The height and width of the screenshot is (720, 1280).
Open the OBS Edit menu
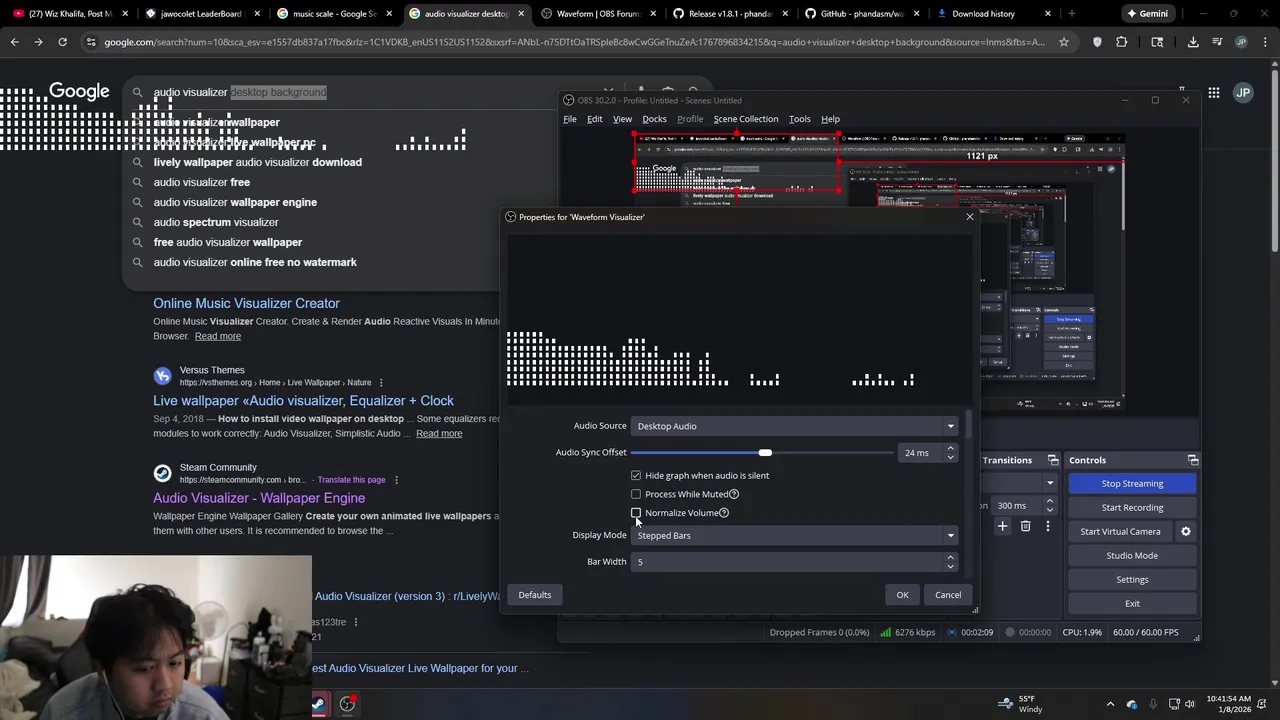click(x=594, y=119)
